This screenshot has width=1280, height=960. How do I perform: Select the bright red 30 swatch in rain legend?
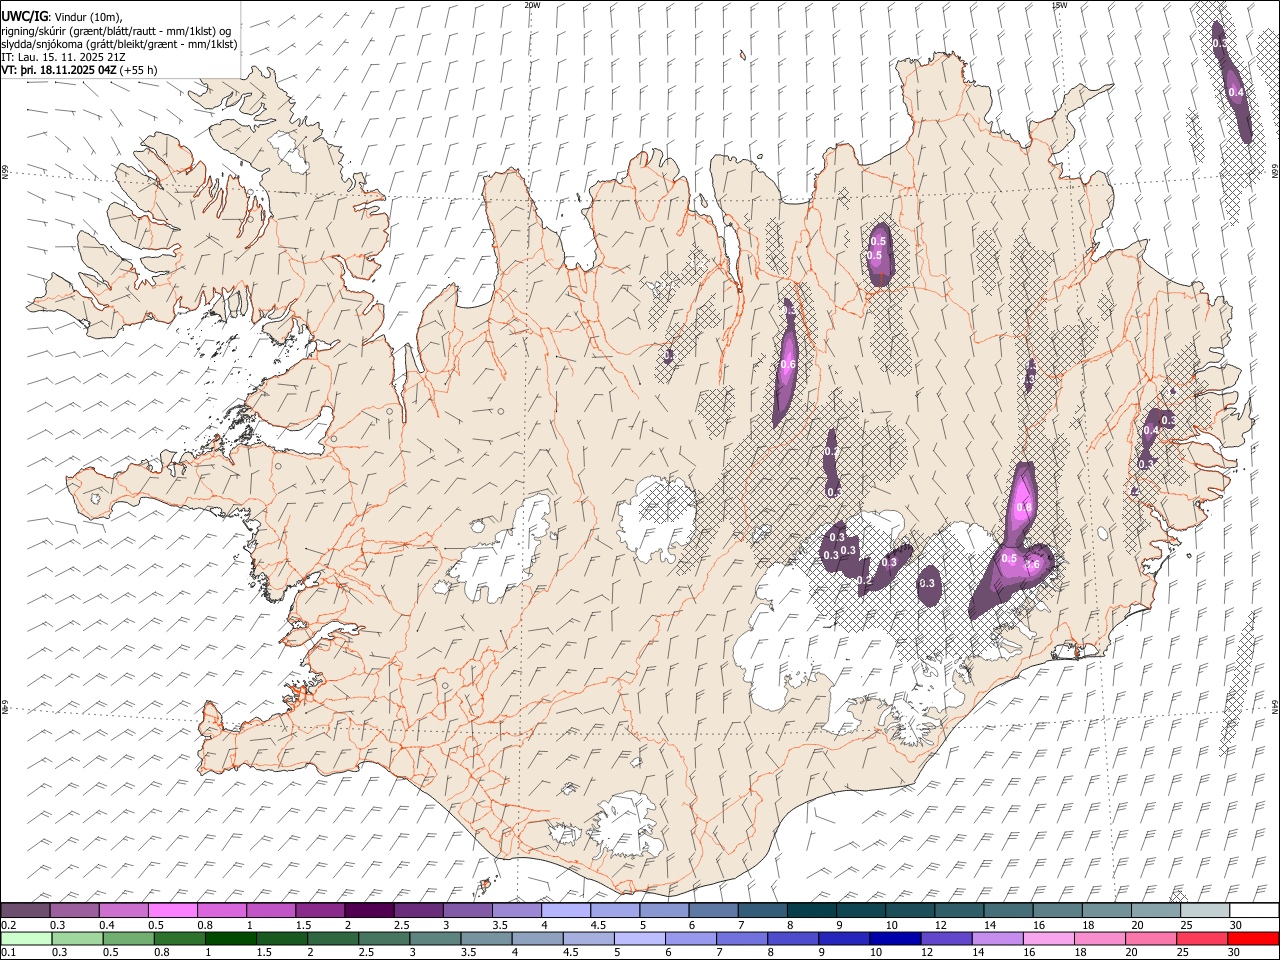click(x=1253, y=938)
